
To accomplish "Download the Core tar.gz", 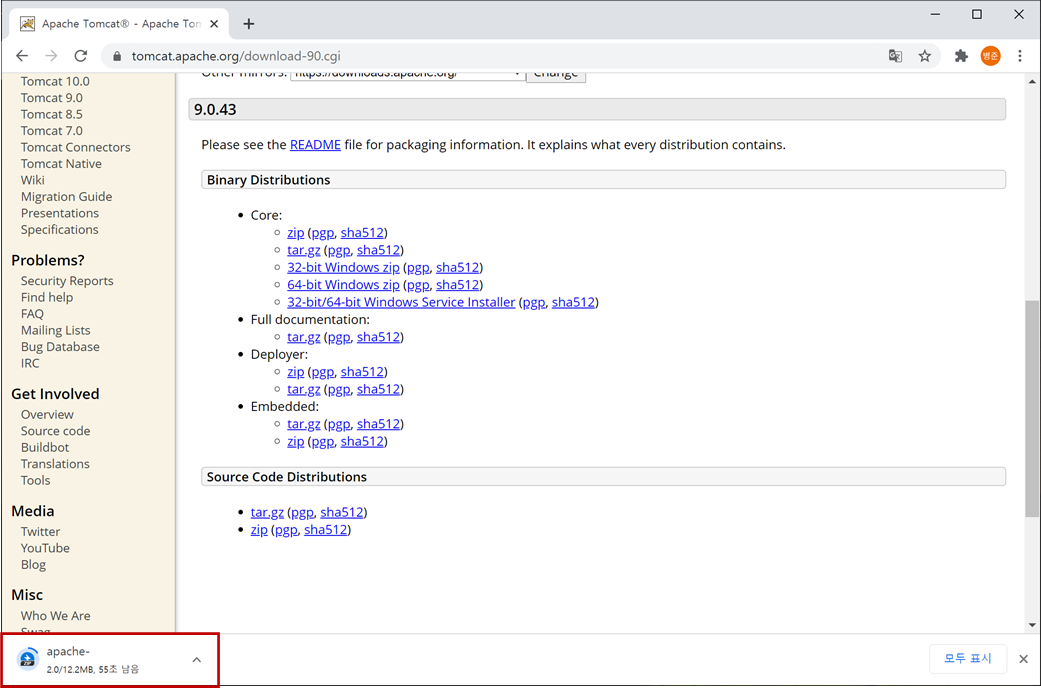I will (303, 250).
